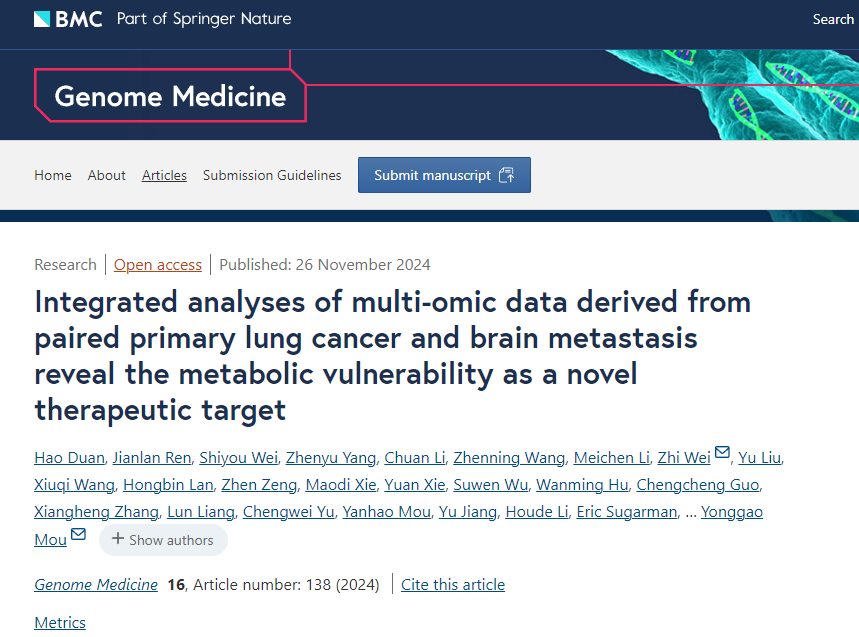859x637 pixels.
Task: Click the envelope icon beside Yonggao Mou
Action: pos(78,534)
